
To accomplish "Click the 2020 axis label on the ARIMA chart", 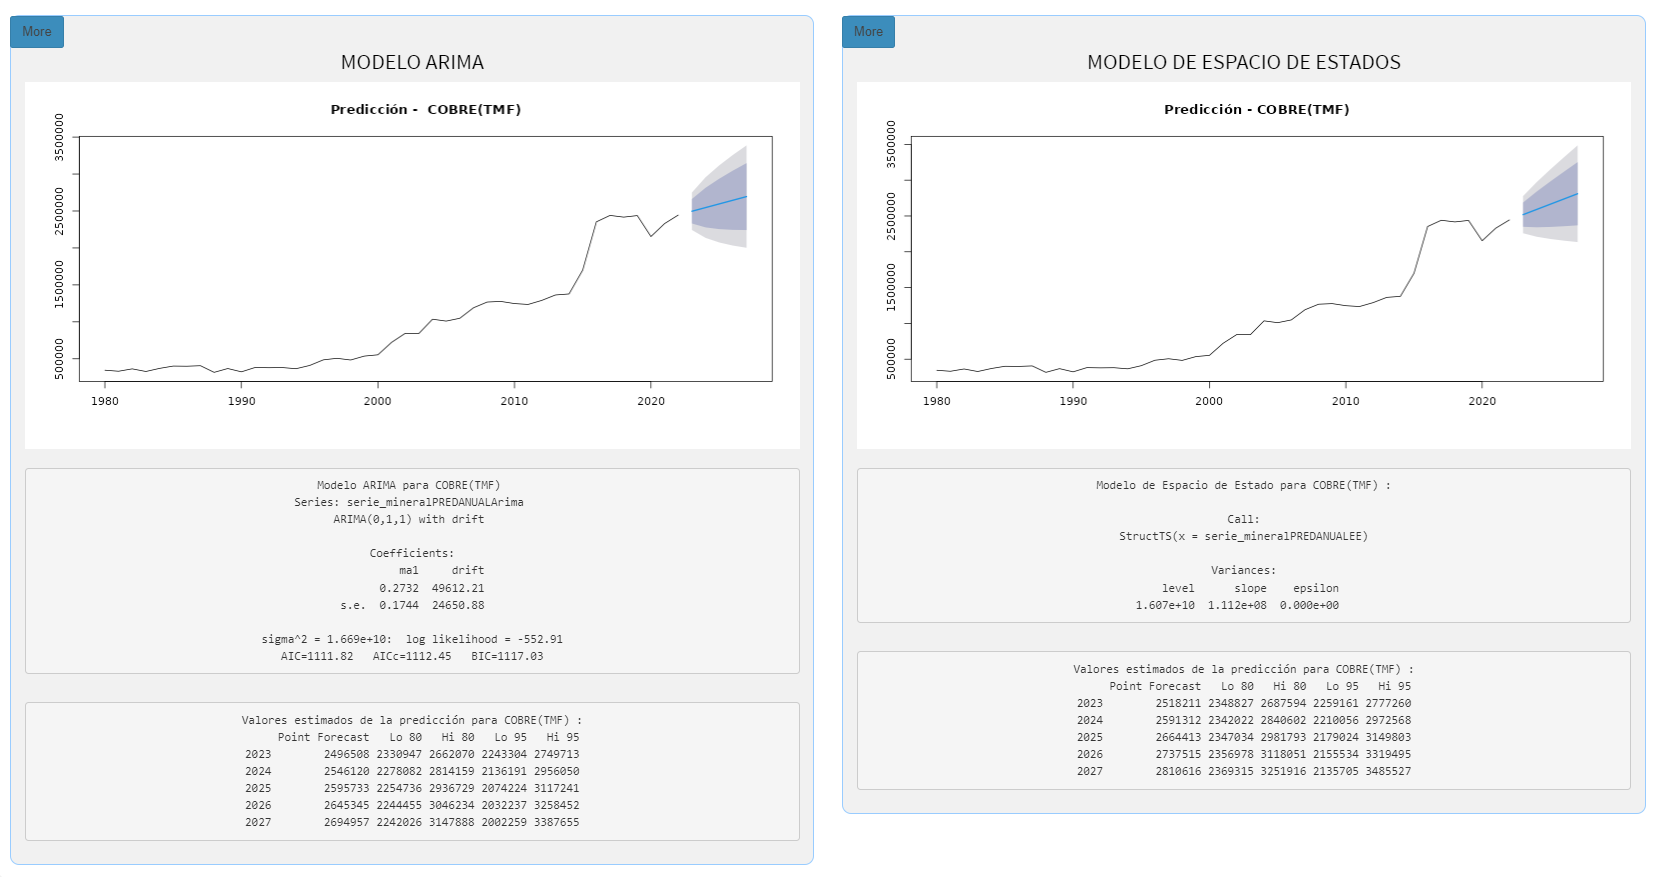I will click(651, 401).
